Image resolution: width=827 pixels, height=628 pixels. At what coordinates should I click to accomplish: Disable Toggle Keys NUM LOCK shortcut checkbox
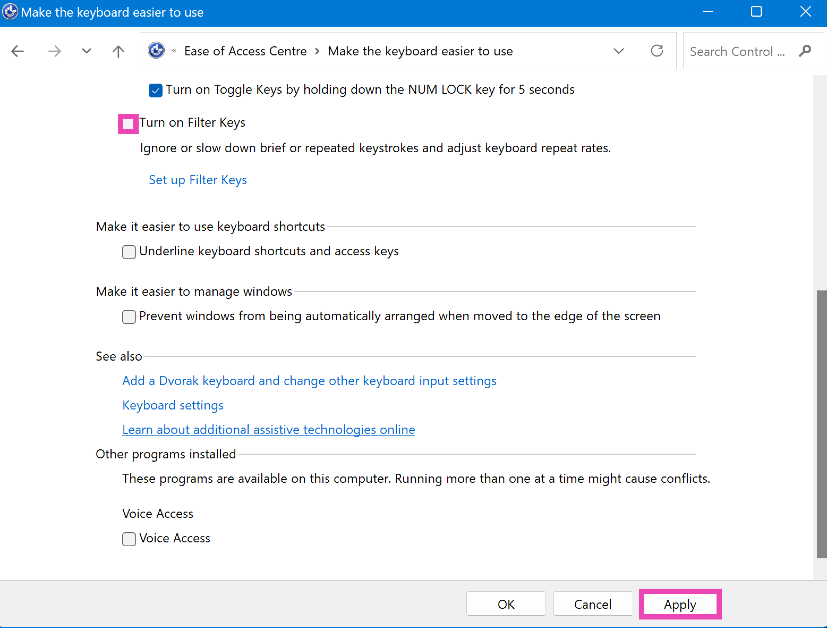155,90
